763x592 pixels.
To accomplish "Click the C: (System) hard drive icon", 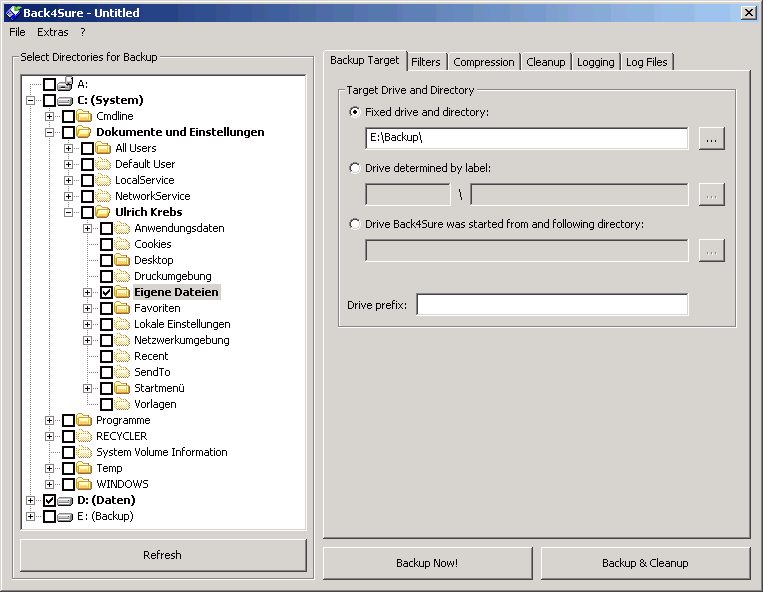I will pyautogui.click(x=65, y=101).
